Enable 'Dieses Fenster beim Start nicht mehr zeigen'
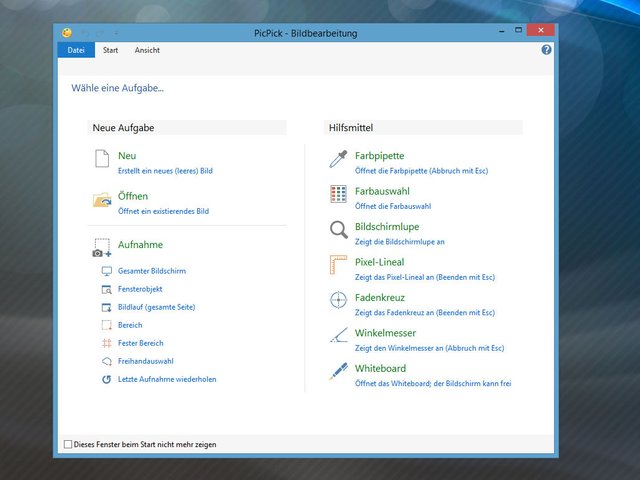This screenshot has height=480, width=640. (x=68, y=444)
